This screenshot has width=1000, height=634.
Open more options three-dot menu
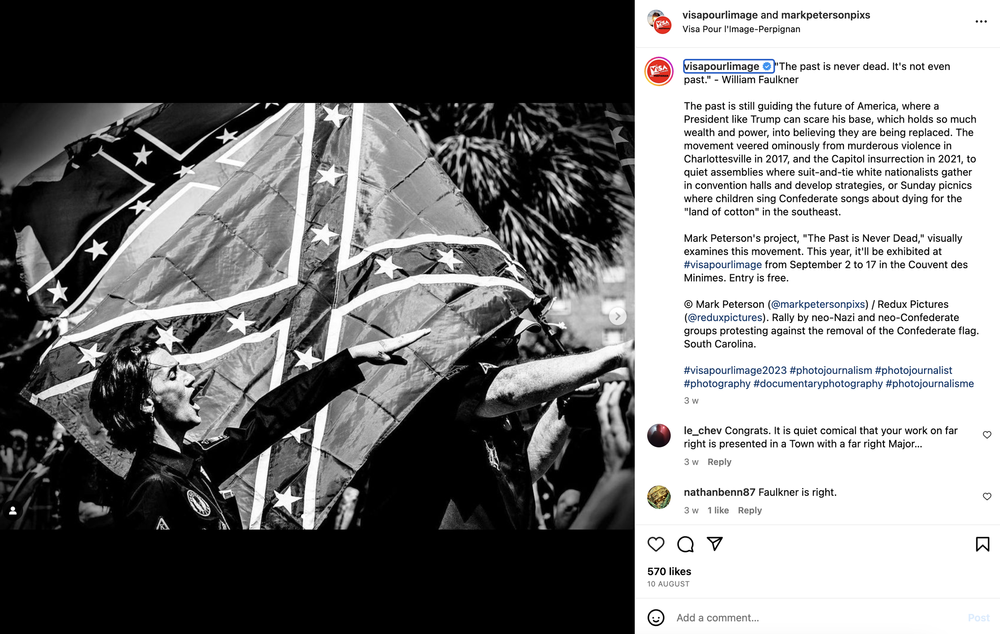981,22
